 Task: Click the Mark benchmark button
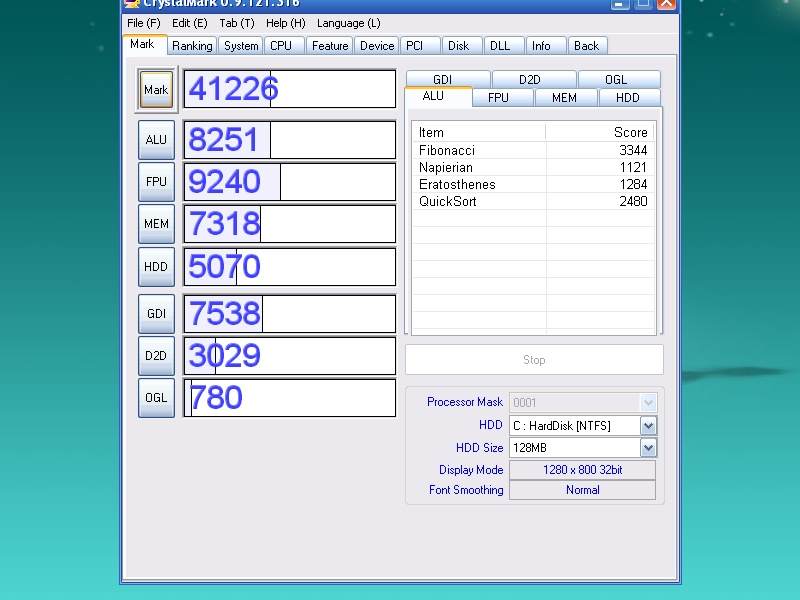point(156,90)
